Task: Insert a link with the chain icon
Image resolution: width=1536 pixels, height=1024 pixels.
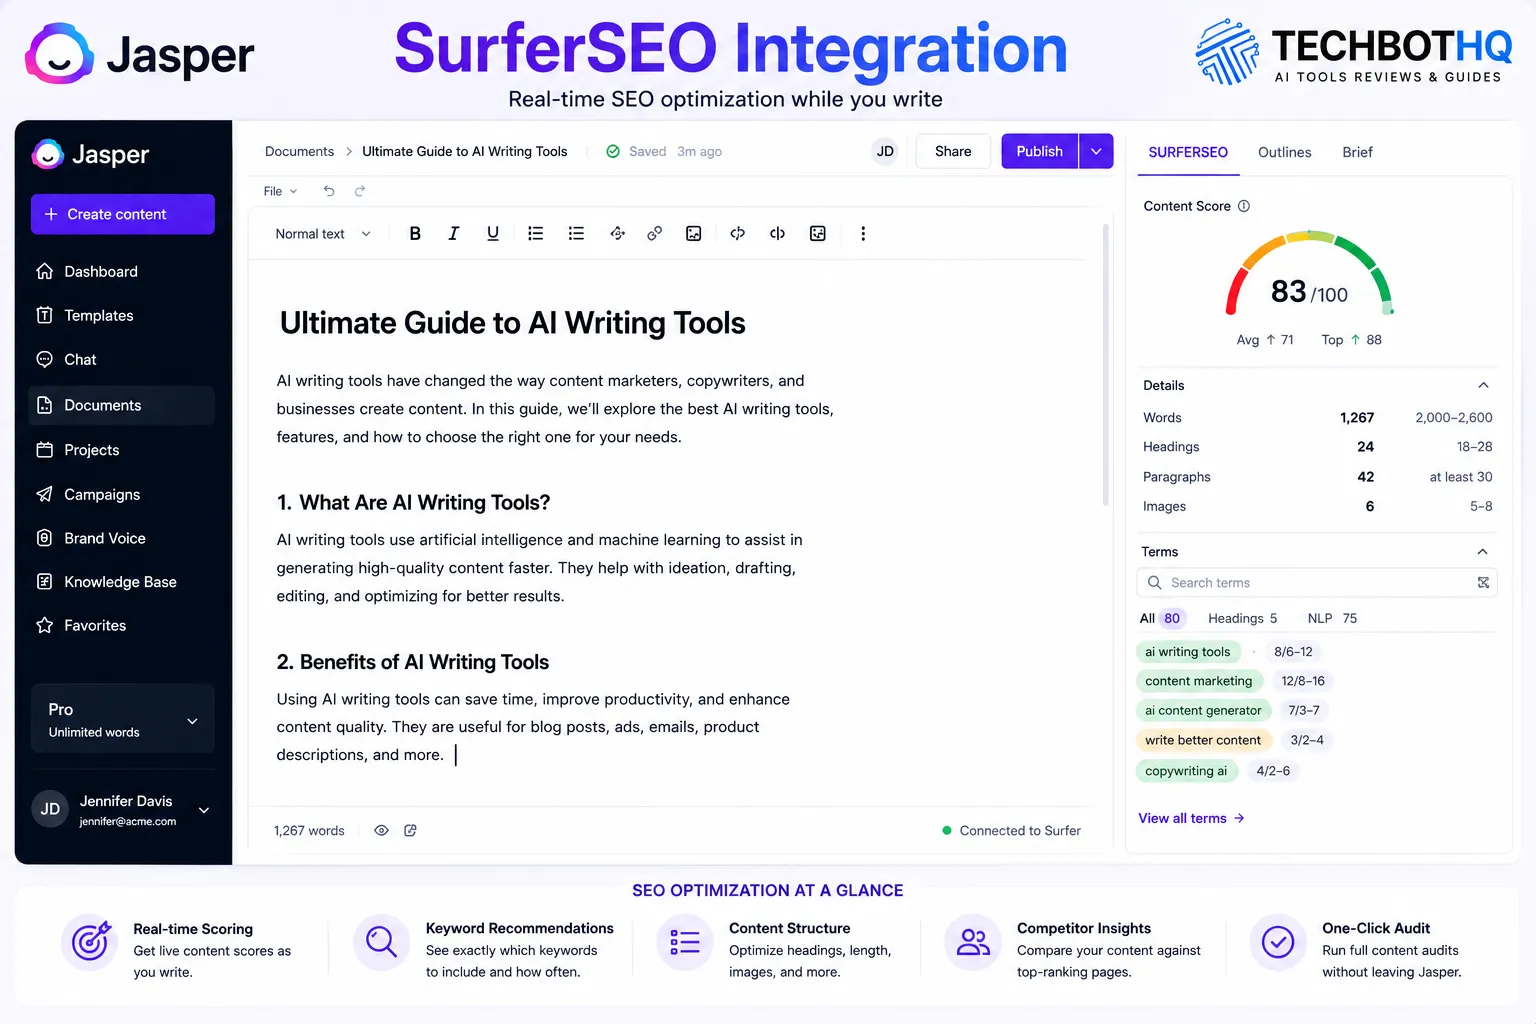Action: click(x=655, y=233)
